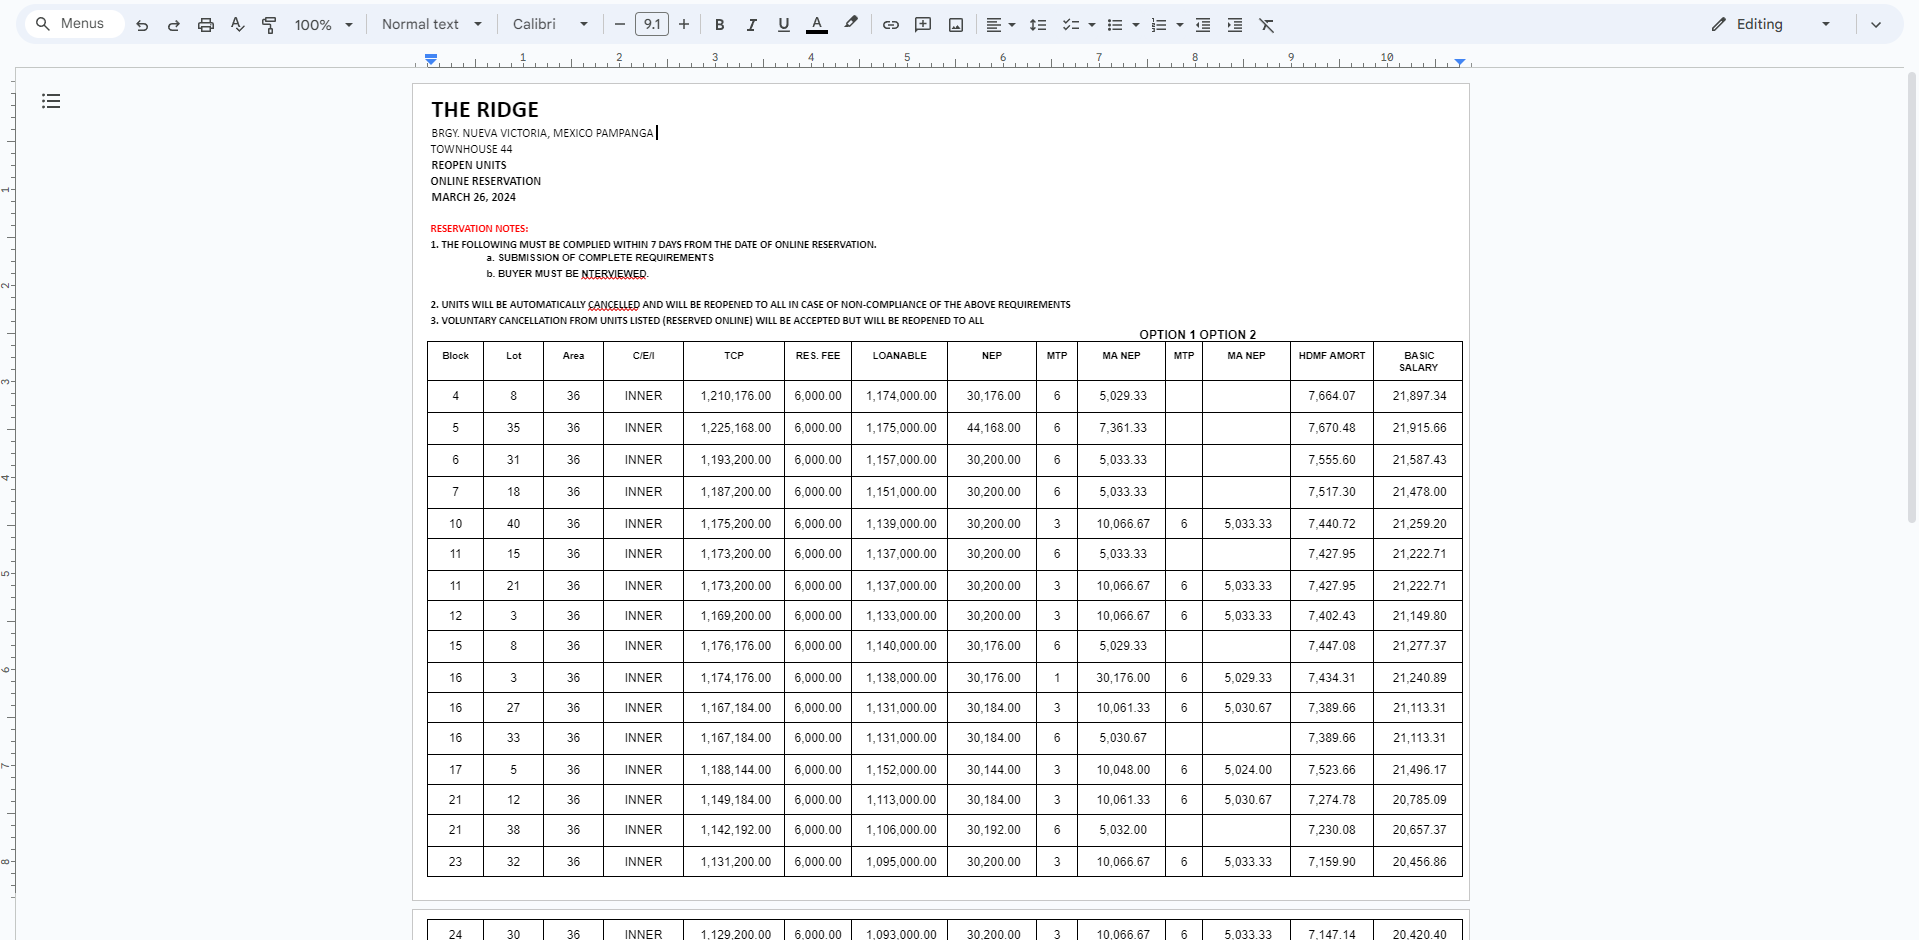The width and height of the screenshot is (1919, 940).
Task: Click the misspelled word "NTERVIEWED"
Action: pyautogui.click(x=614, y=274)
